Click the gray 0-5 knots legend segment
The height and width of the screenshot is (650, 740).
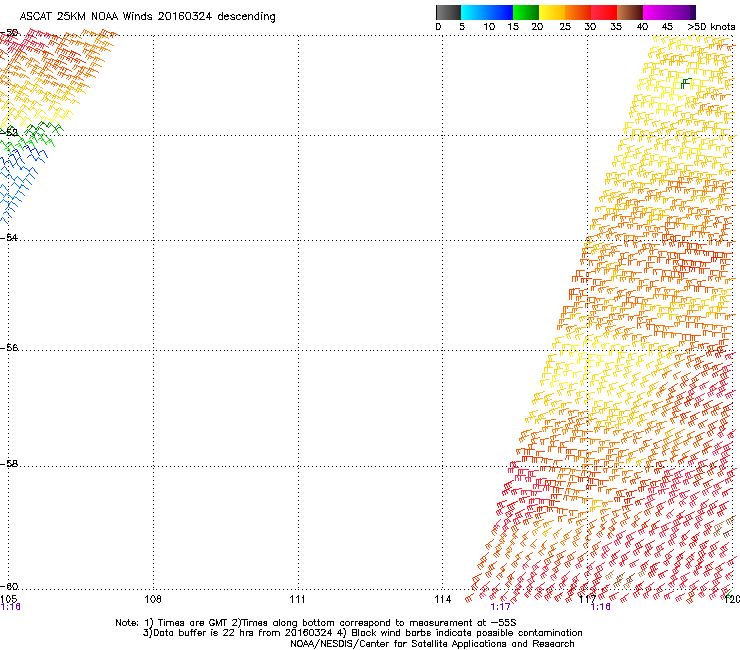pyautogui.click(x=448, y=12)
